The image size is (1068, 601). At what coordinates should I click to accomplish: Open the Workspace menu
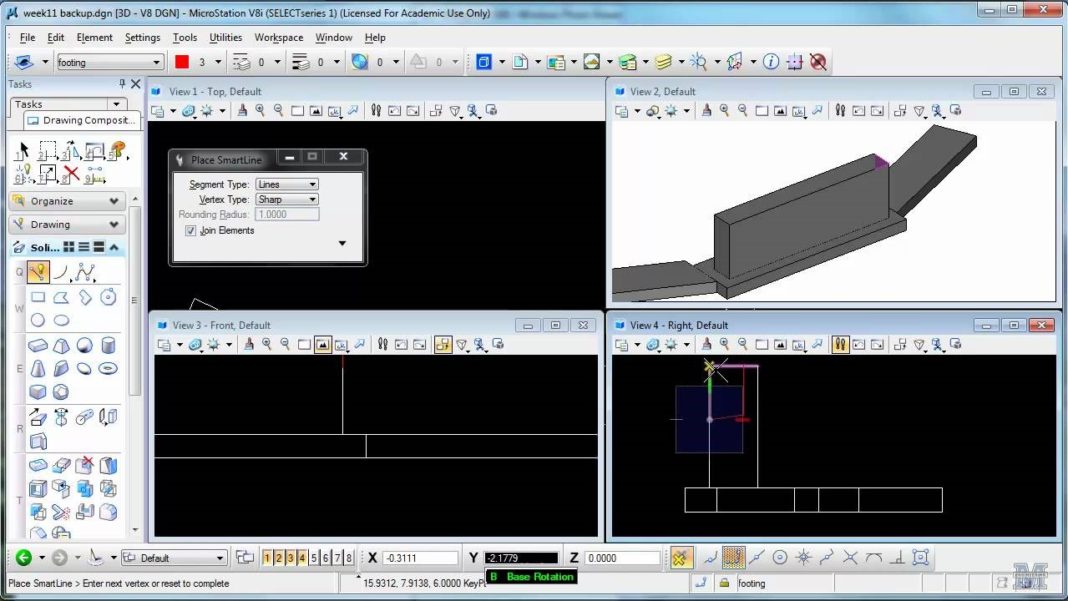278,37
